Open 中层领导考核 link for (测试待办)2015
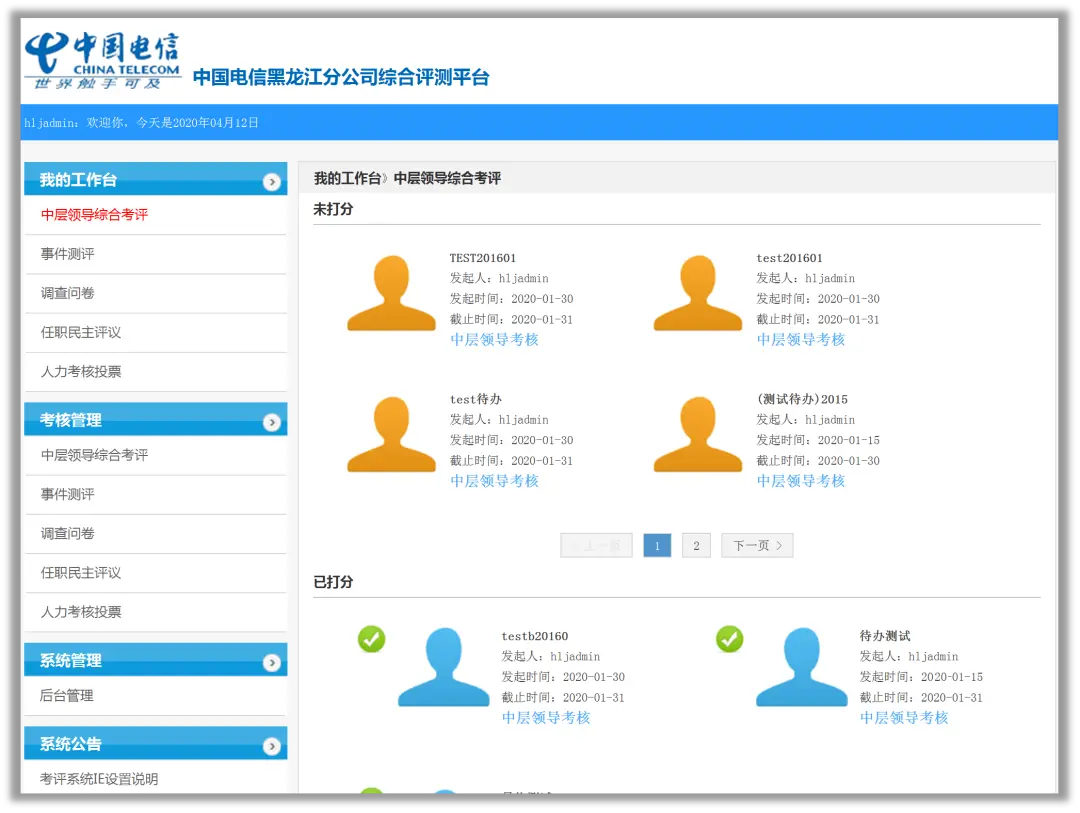 pos(800,481)
